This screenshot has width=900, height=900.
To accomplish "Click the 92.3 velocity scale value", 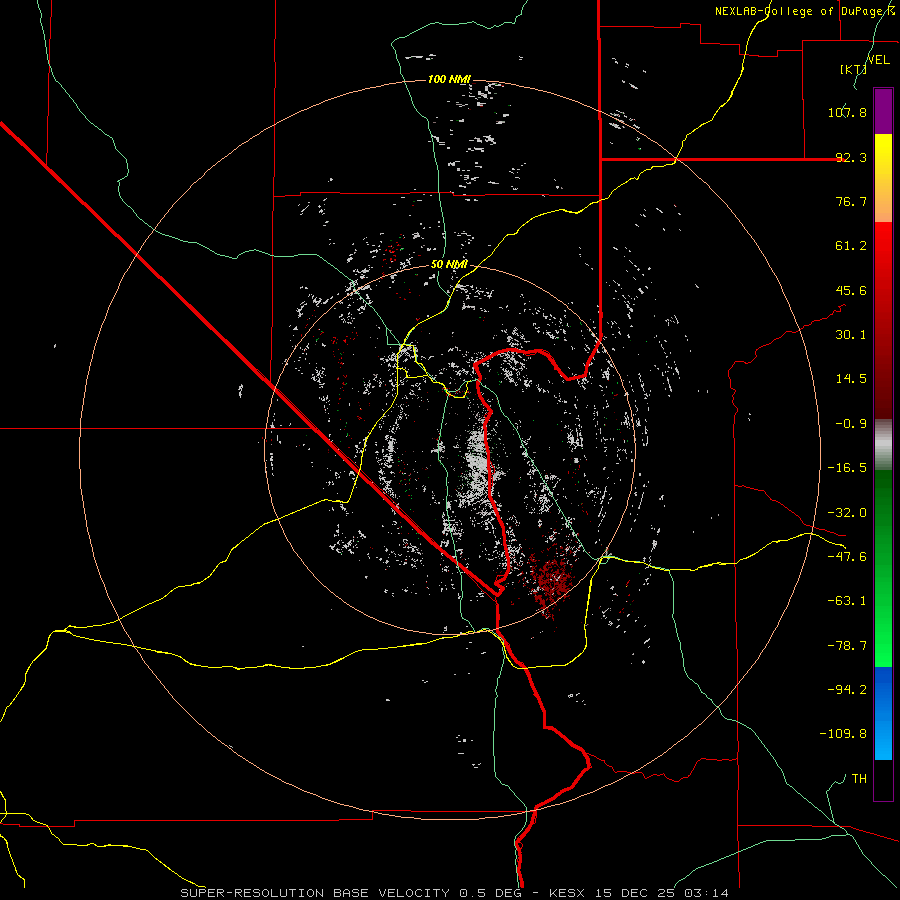I will [x=851, y=157].
